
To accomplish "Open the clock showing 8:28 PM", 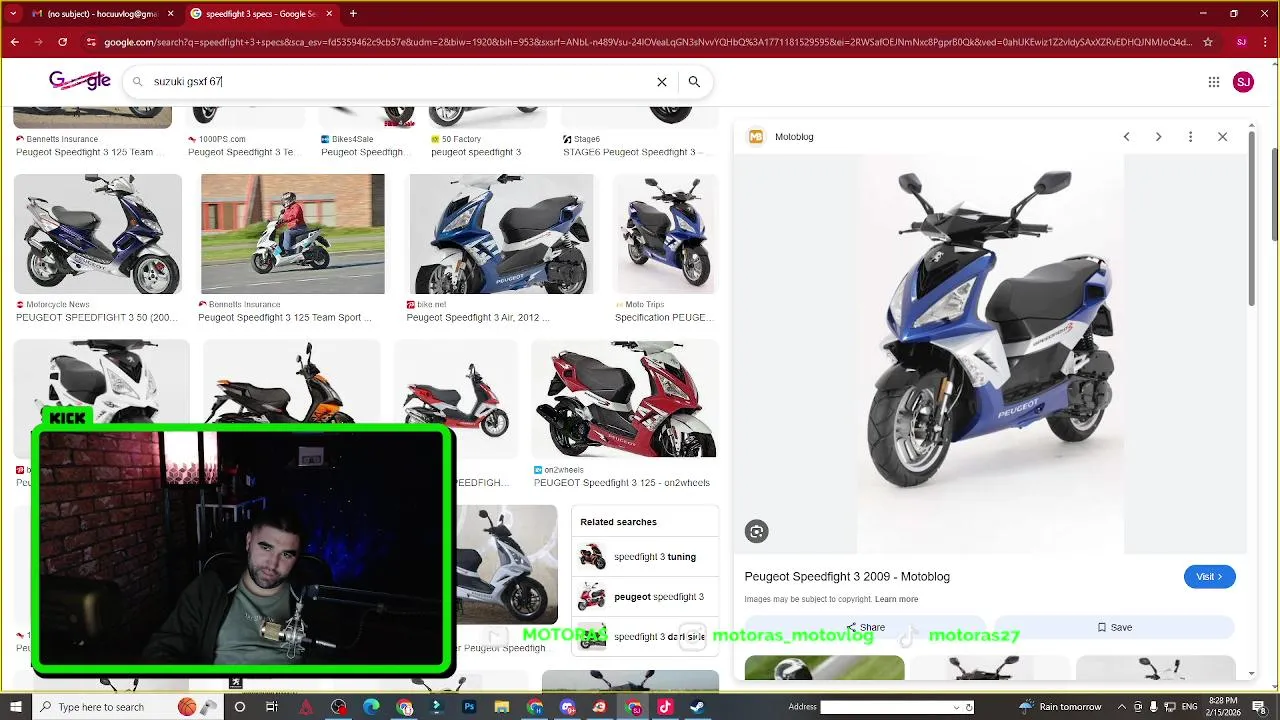I will [x=1223, y=707].
